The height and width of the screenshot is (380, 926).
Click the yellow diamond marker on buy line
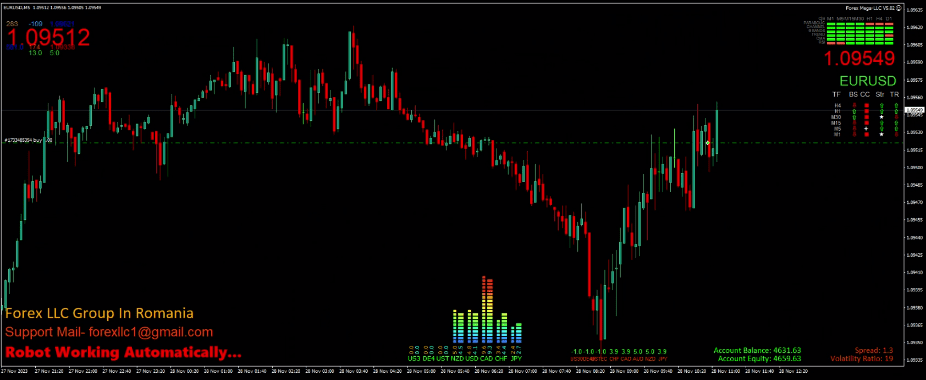[707, 142]
